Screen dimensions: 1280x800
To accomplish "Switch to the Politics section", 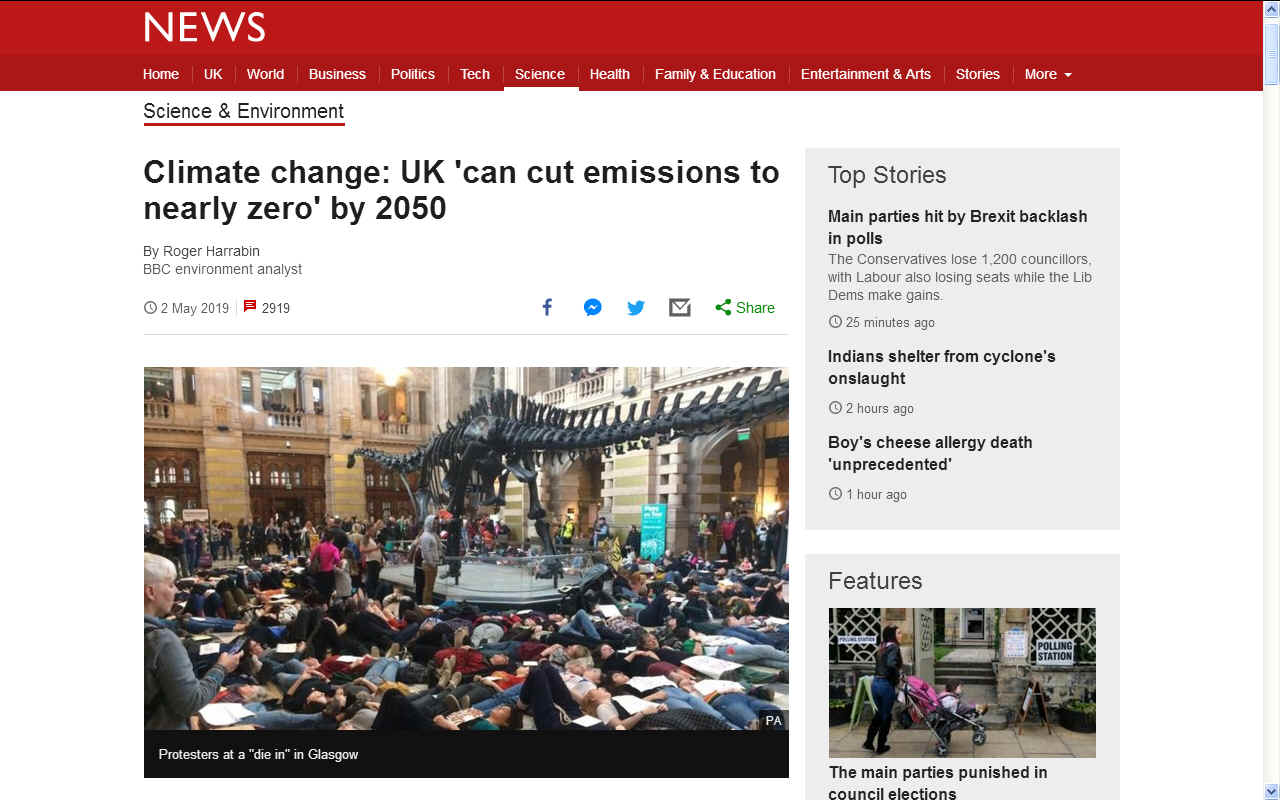I will 413,74.
